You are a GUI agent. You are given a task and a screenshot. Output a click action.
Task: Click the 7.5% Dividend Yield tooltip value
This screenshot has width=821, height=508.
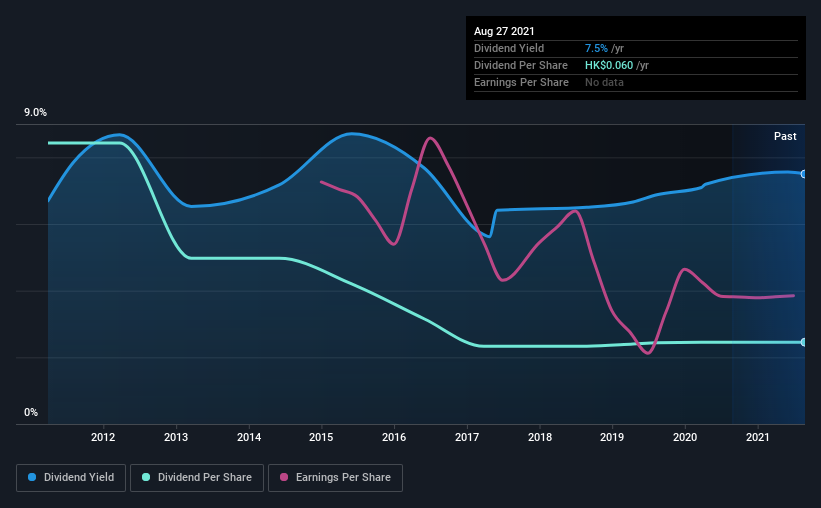(596, 48)
